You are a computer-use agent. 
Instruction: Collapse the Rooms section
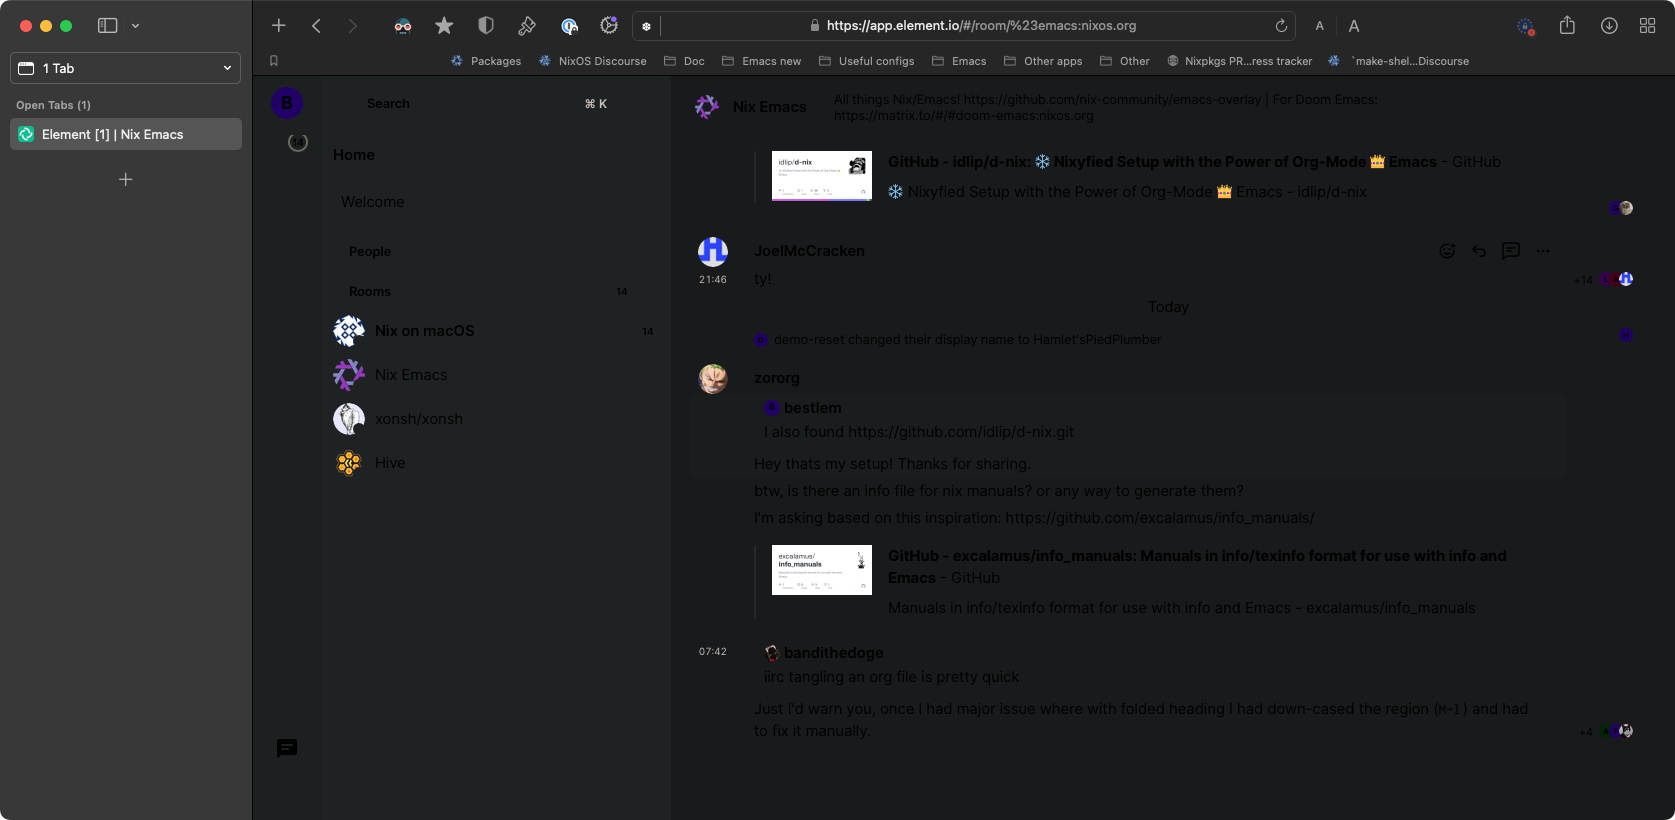point(370,292)
